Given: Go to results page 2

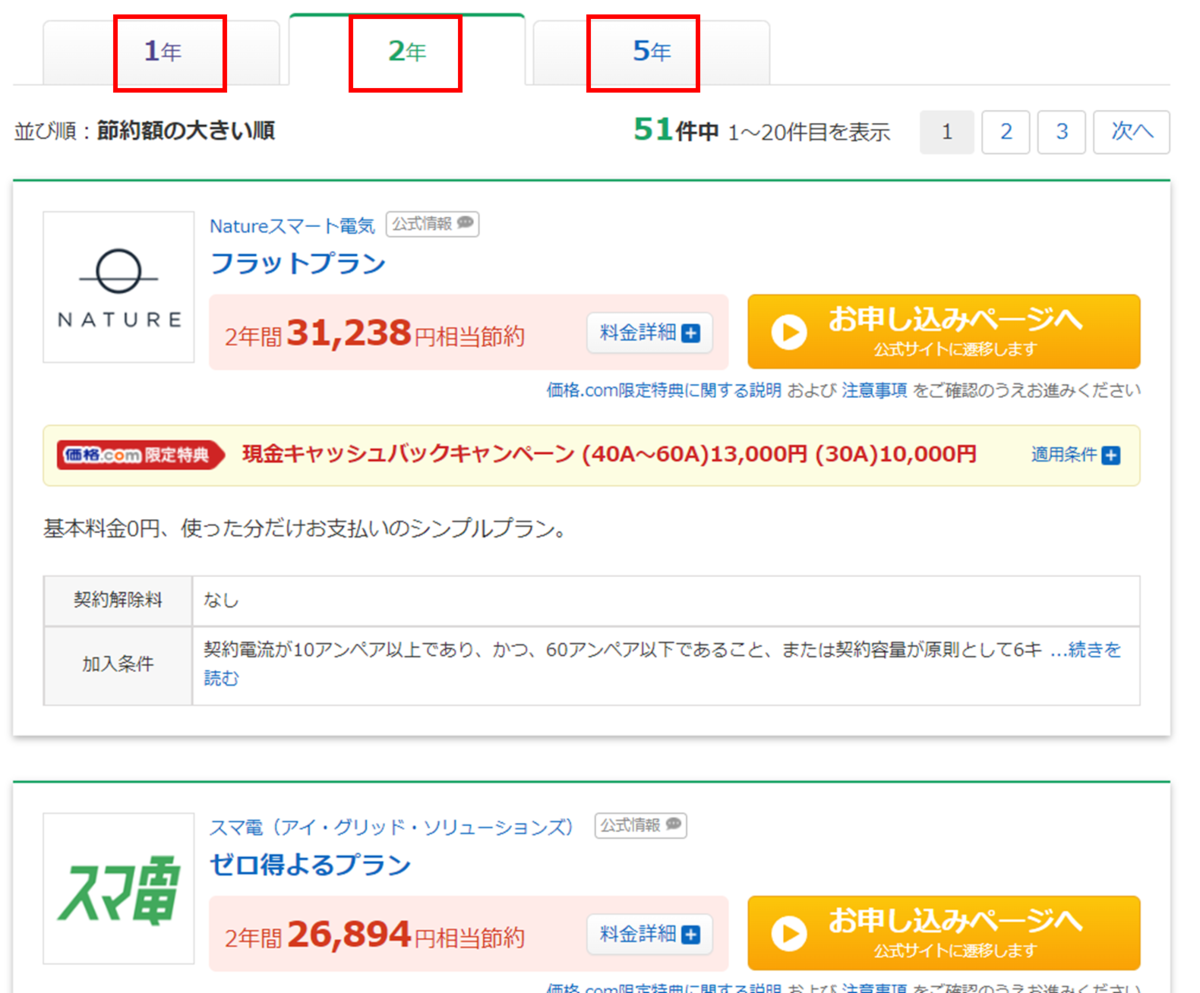Looking at the screenshot, I should [x=1007, y=131].
